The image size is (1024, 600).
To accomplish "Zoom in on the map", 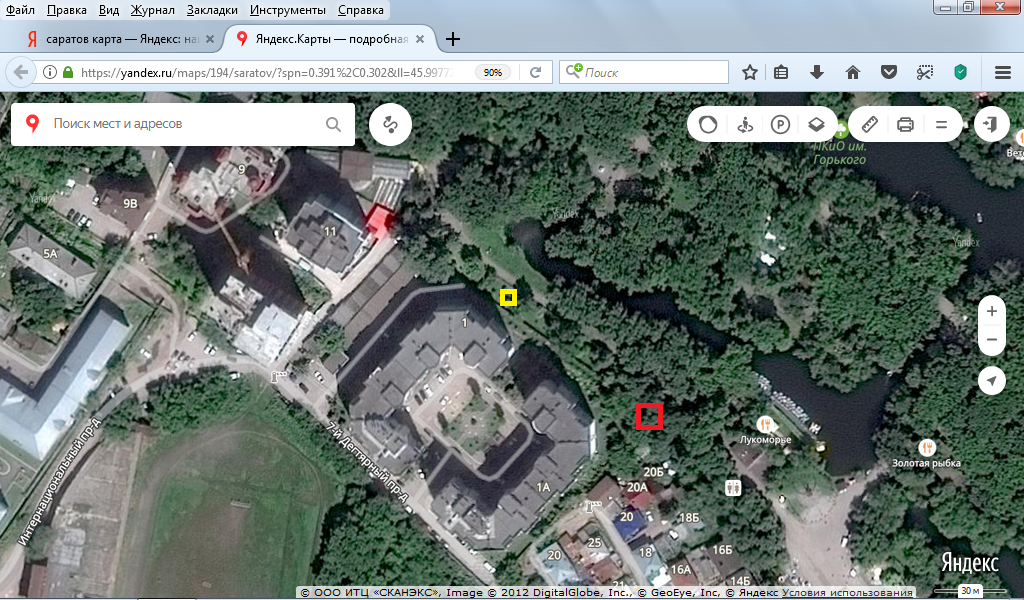I will point(991,311).
